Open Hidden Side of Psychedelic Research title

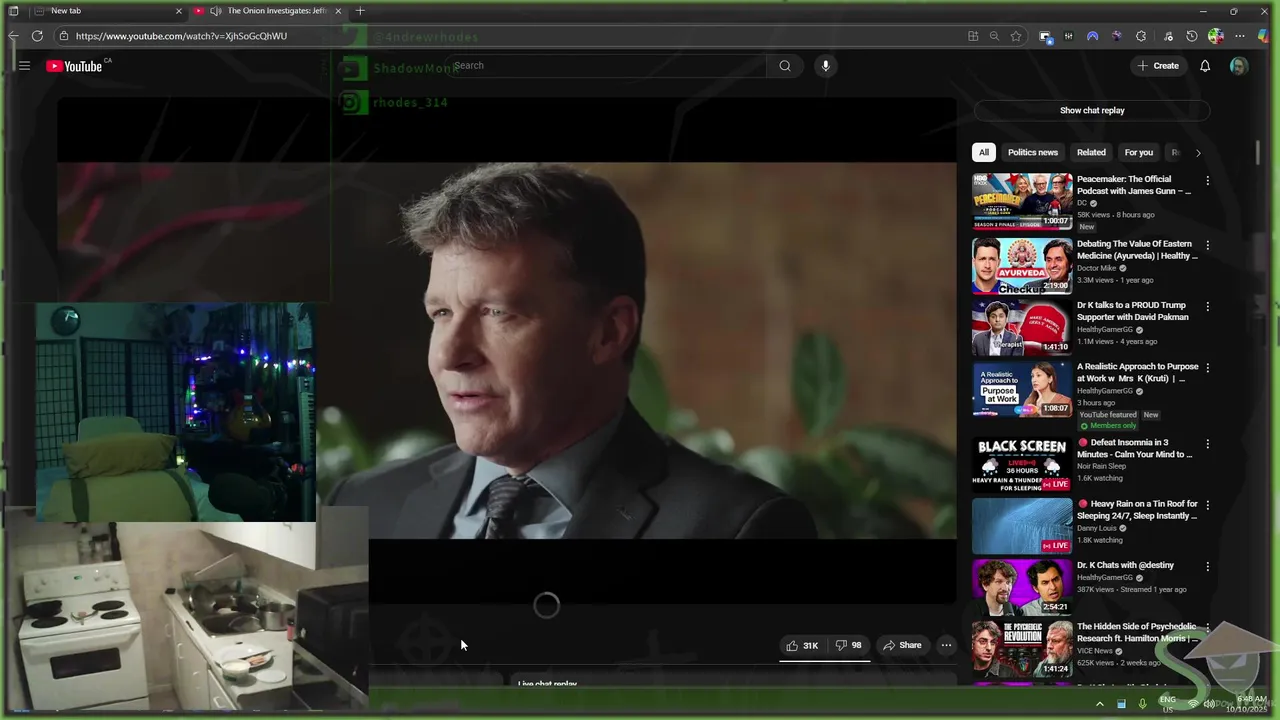[x=1136, y=632]
